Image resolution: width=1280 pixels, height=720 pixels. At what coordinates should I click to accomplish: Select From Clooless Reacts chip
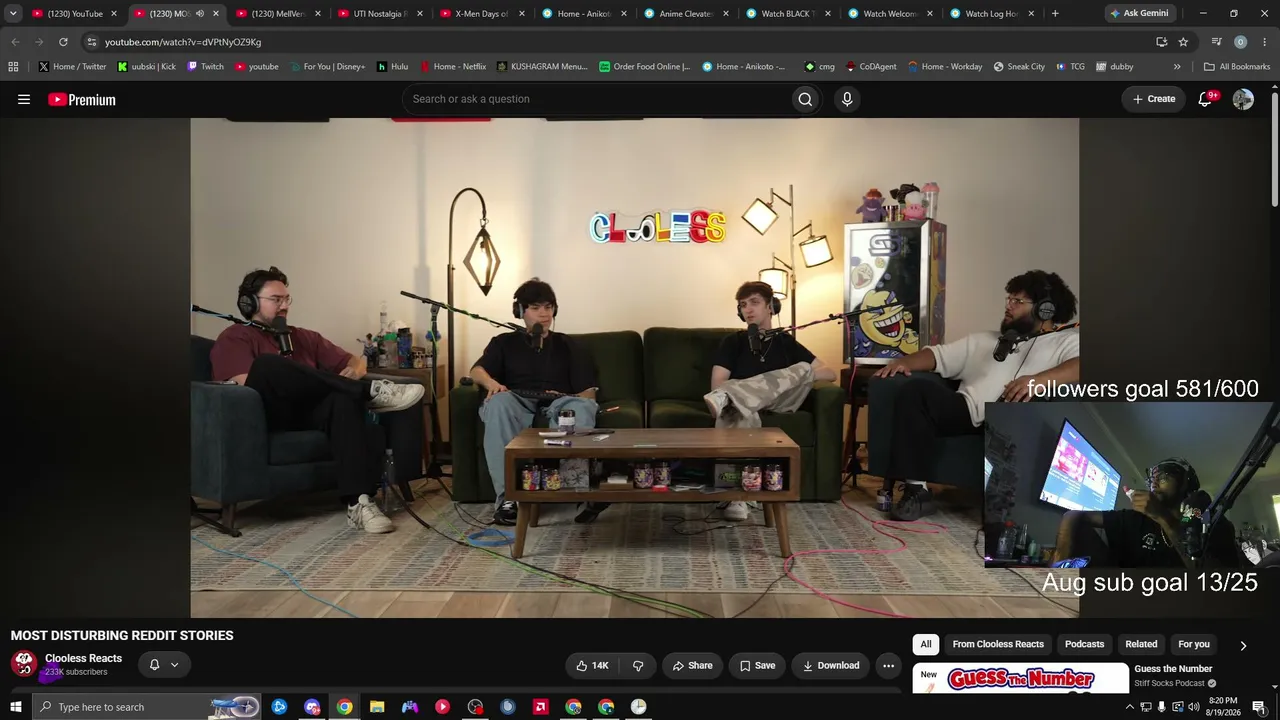click(998, 645)
